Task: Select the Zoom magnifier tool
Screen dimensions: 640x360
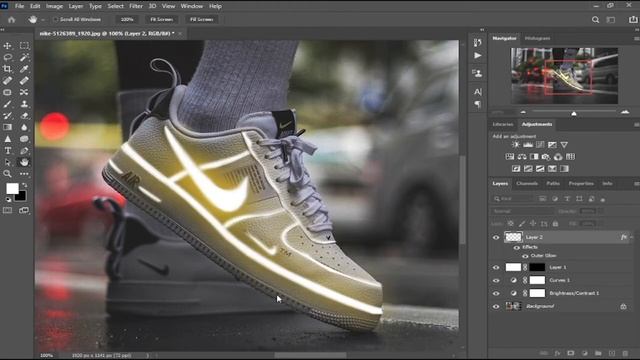Action: pyautogui.click(x=7, y=174)
